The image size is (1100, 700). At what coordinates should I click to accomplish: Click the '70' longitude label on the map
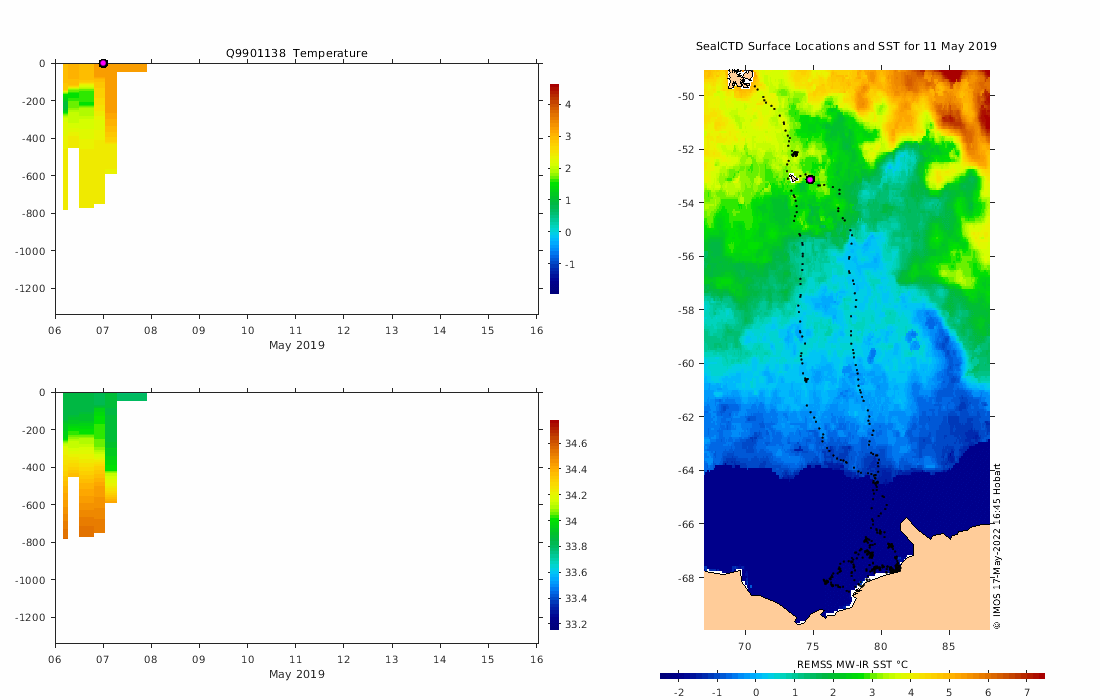(x=744, y=647)
